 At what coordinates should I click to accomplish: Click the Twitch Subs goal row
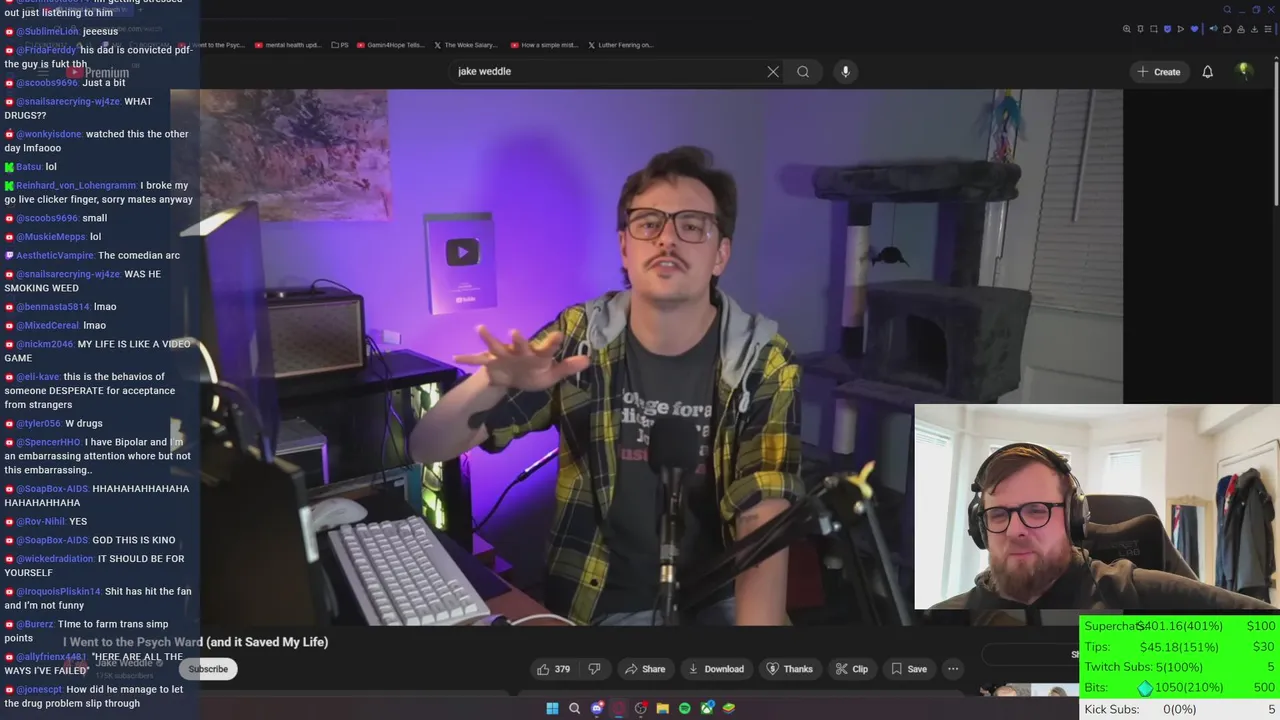(1180, 667)
